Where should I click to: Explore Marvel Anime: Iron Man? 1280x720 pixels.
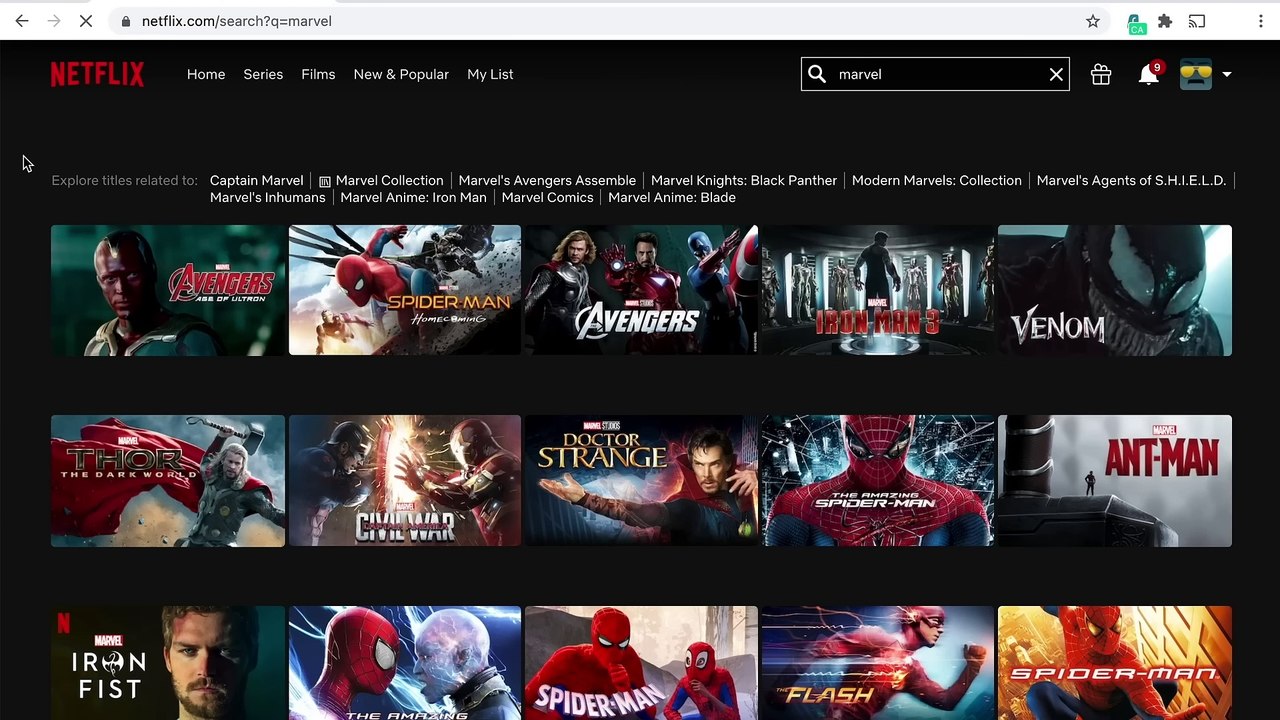[x=413, y=197]
